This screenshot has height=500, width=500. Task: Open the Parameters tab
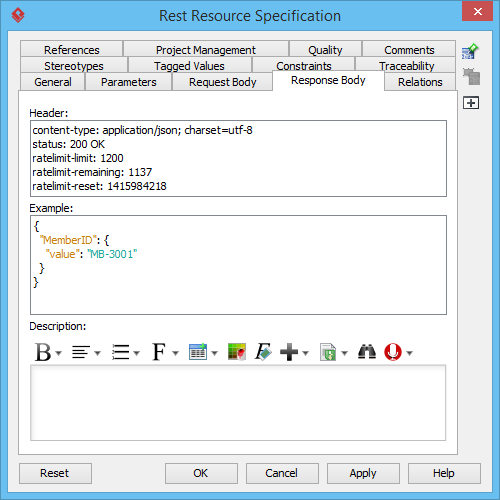click(x=129, y=82)
